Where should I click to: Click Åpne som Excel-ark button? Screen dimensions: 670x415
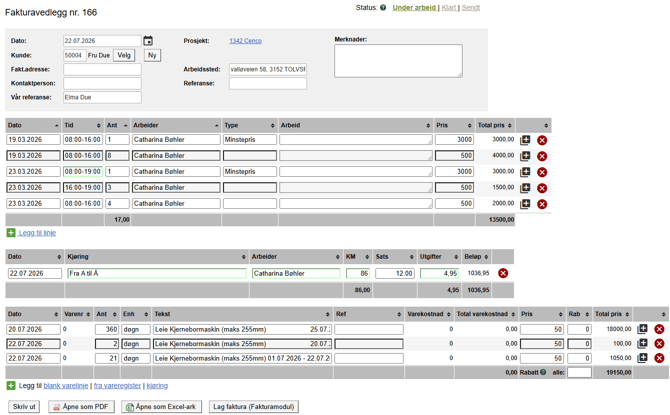[x=162, y=406]
